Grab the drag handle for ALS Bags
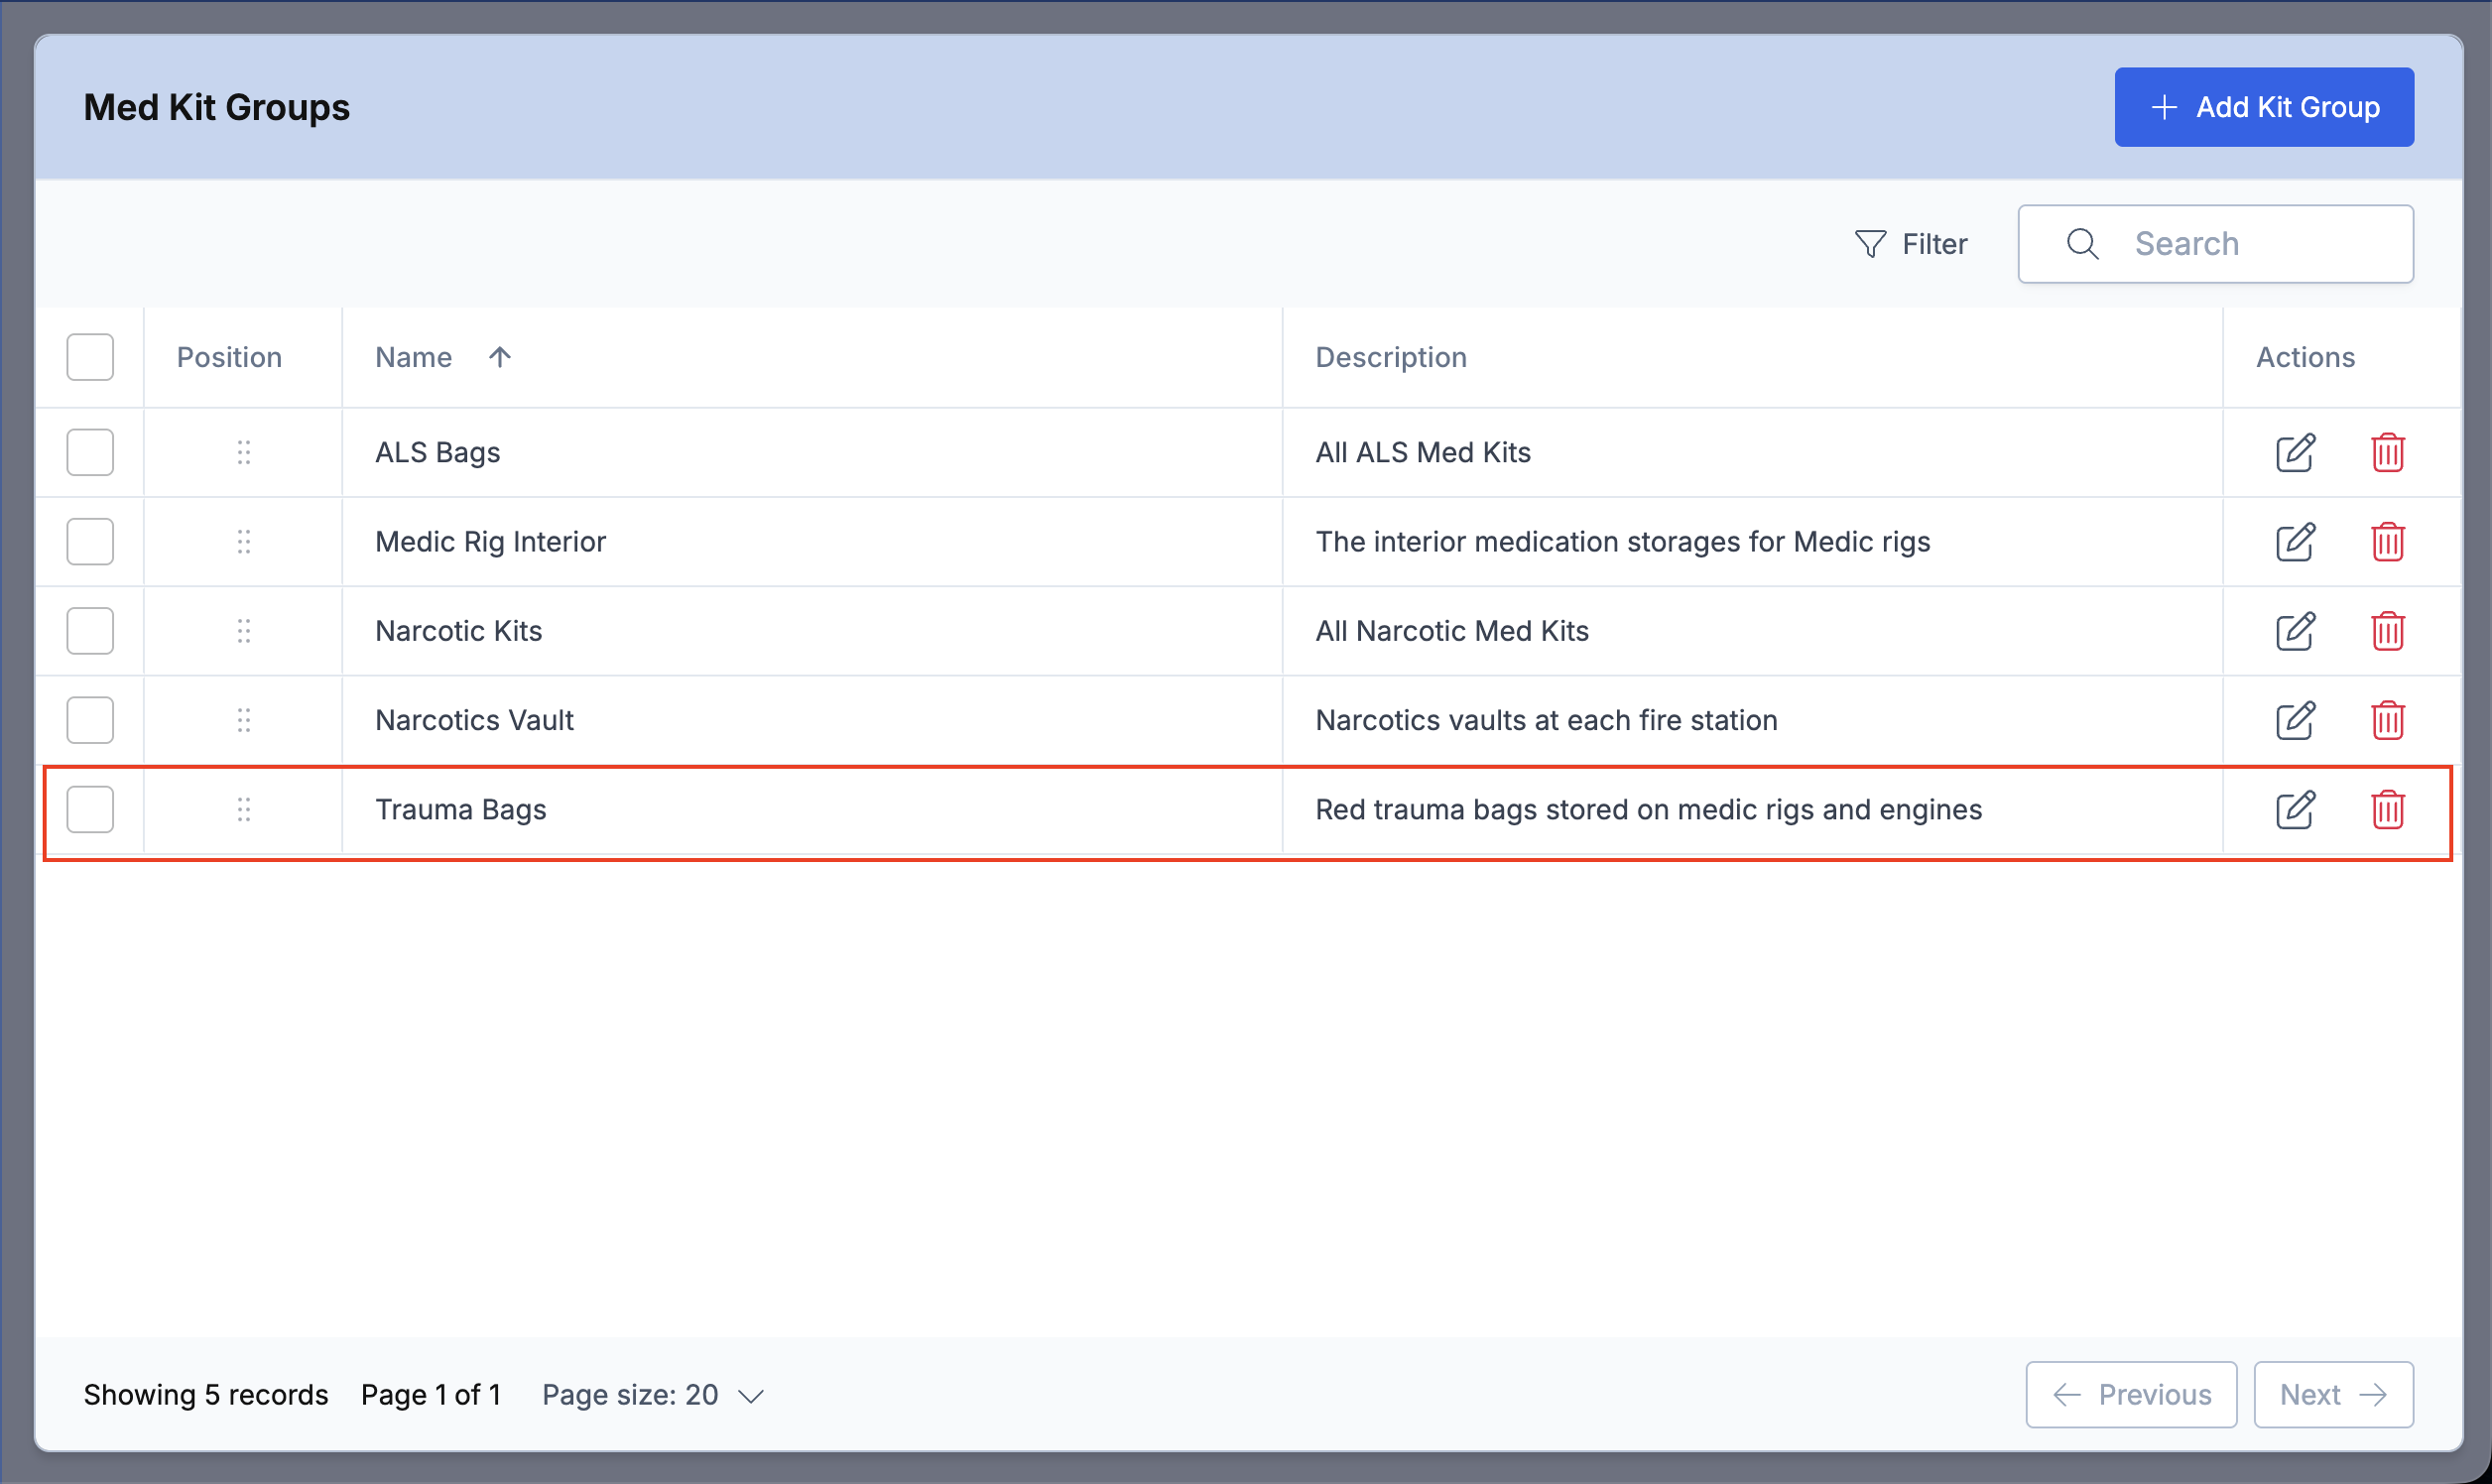 (244, 452)
